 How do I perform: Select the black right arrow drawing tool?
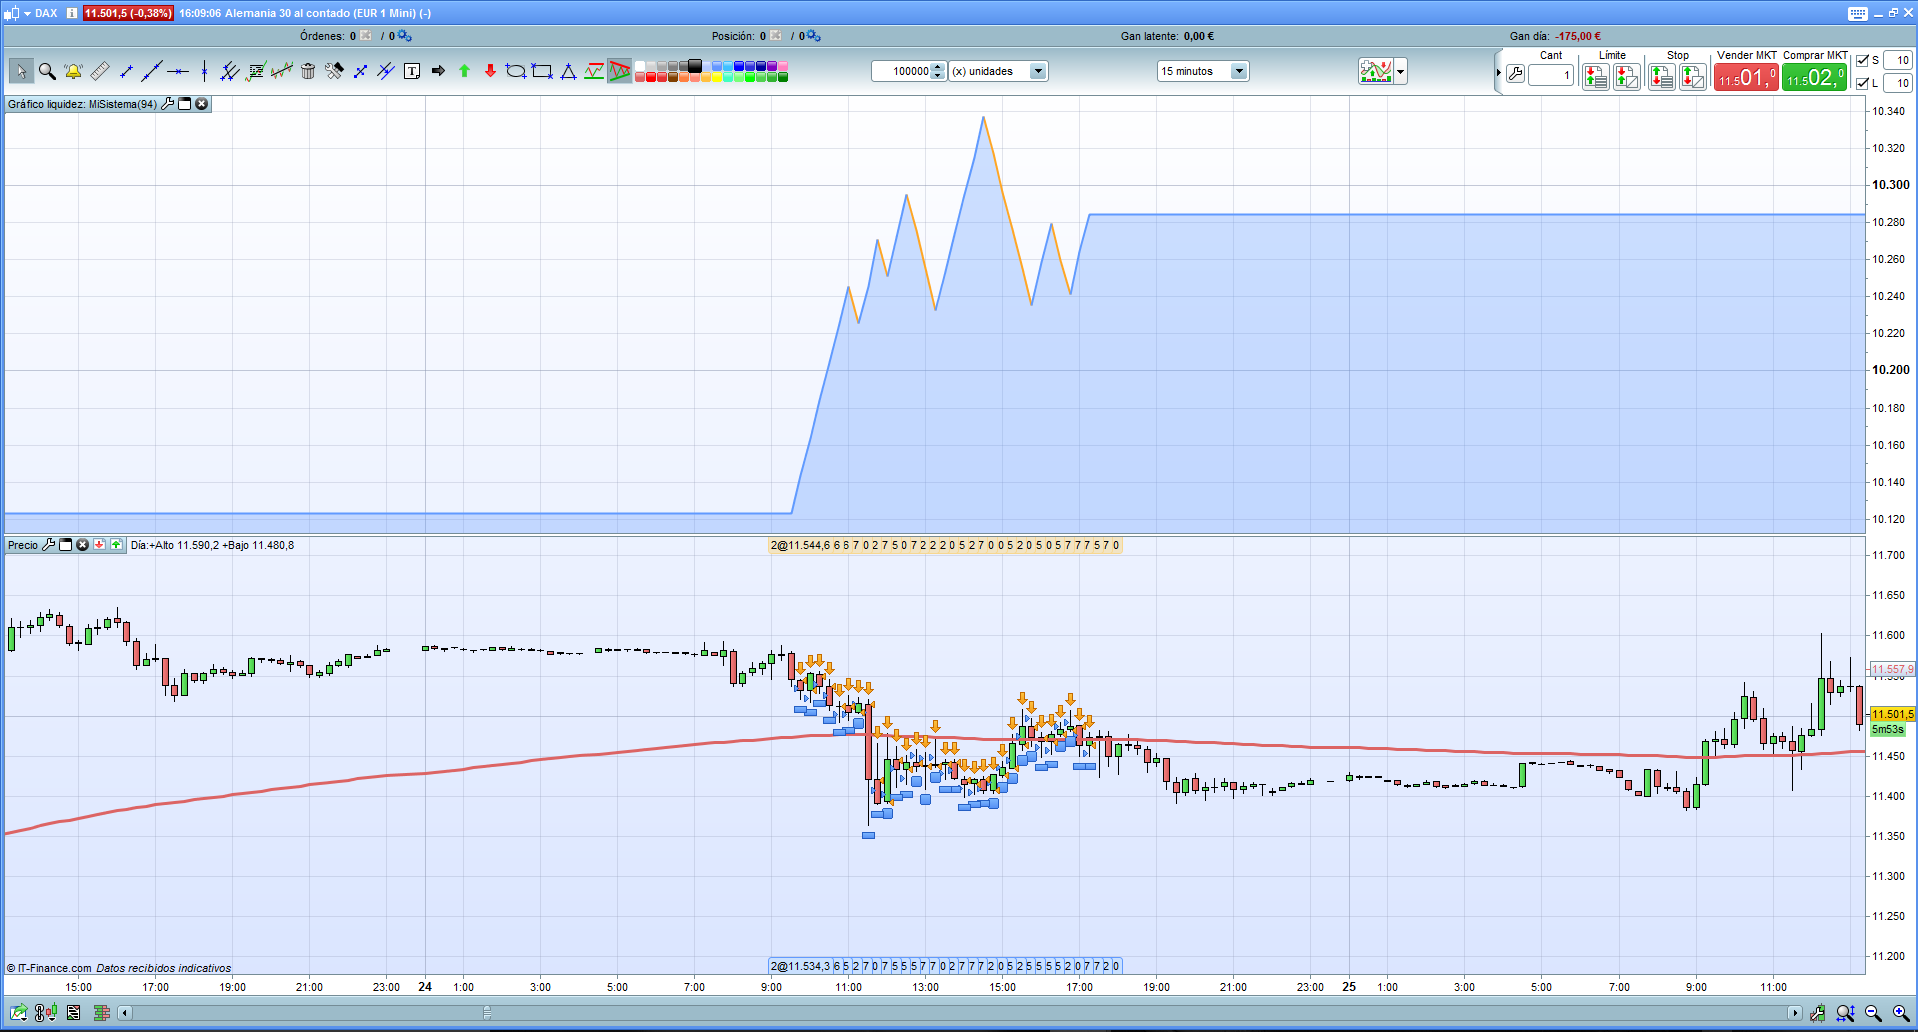[x=438, y=71]
